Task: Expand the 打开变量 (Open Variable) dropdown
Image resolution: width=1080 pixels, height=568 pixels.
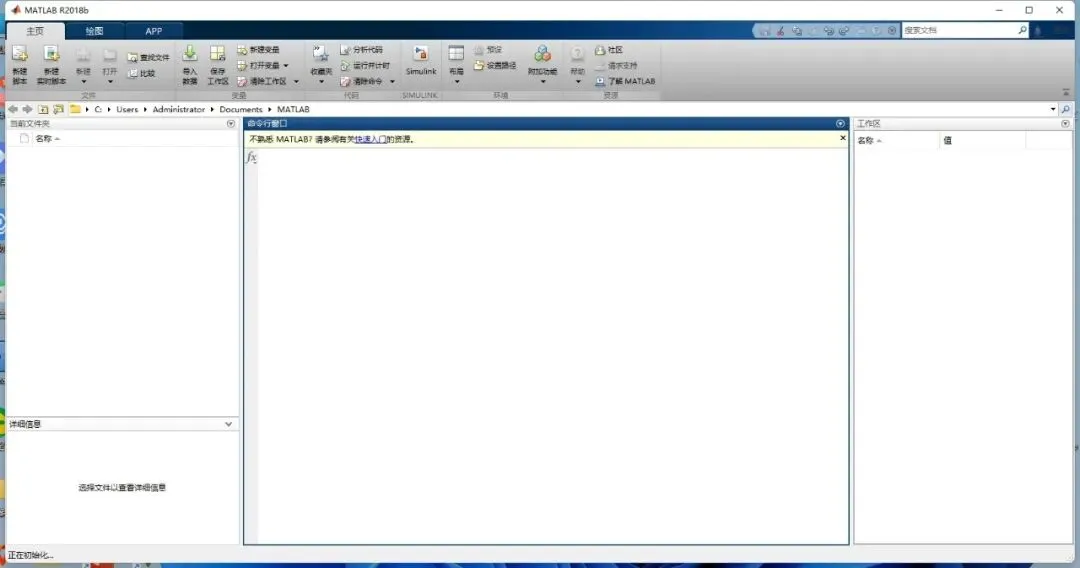Action: click(x=286, y=65)
